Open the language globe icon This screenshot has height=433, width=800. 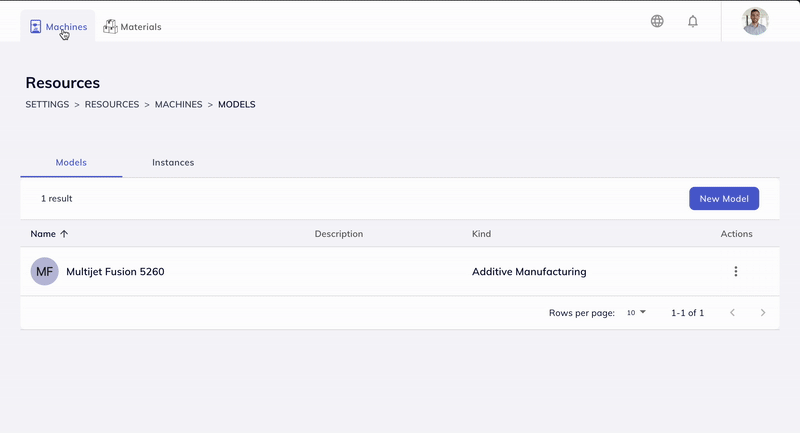click(x=657, y=21)
